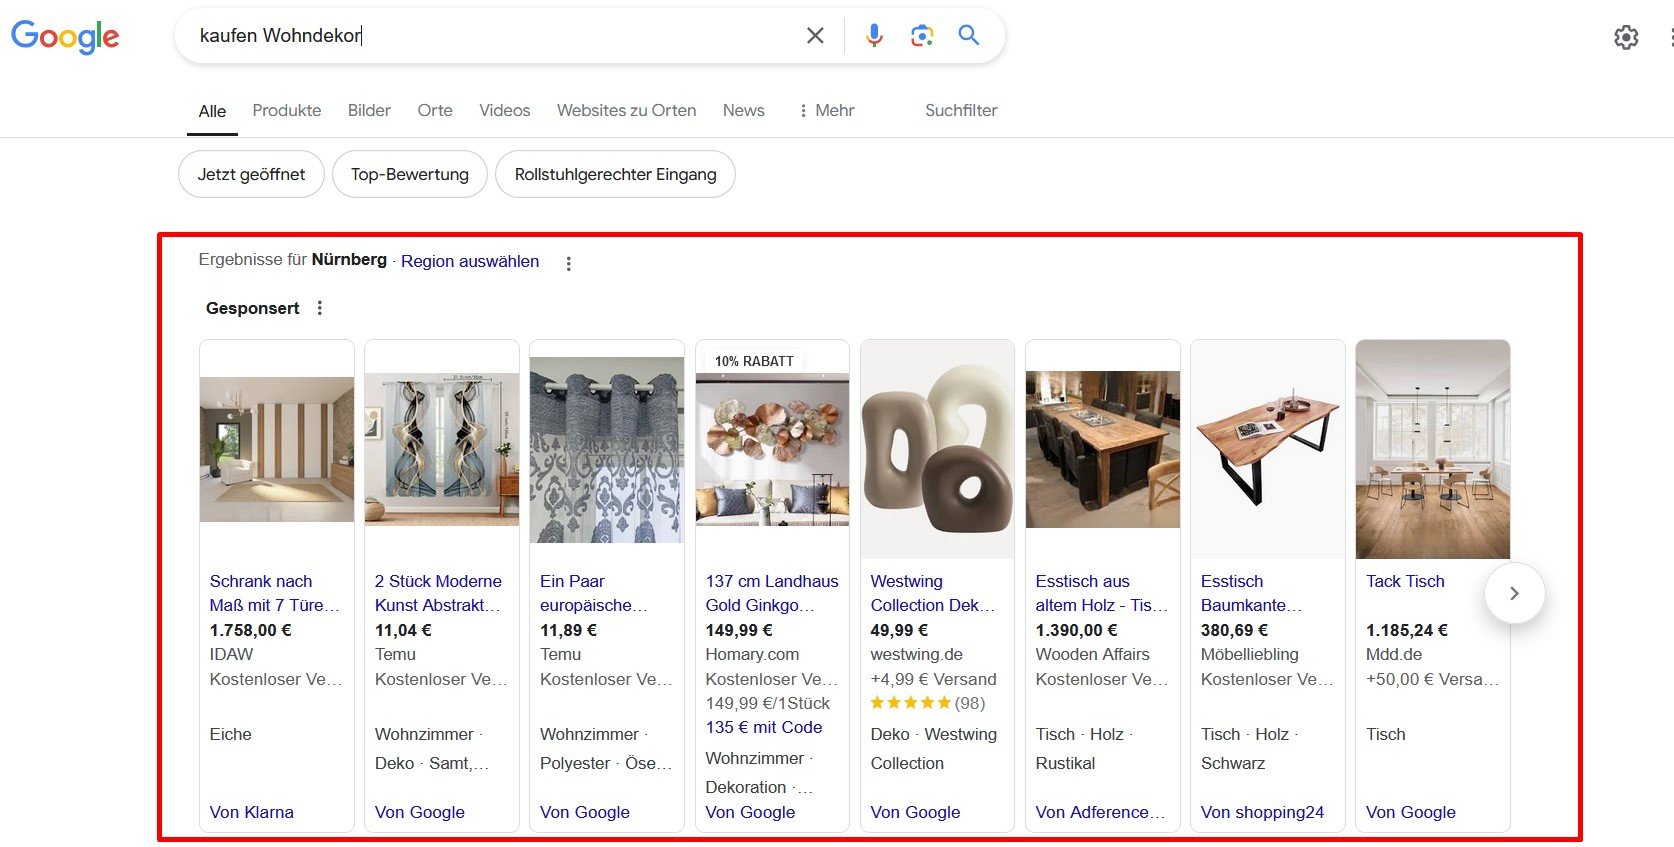Click the Wooden Affairs dining table image
This screenshot has width=1674, height=847.
click(x=1103, y=449)
